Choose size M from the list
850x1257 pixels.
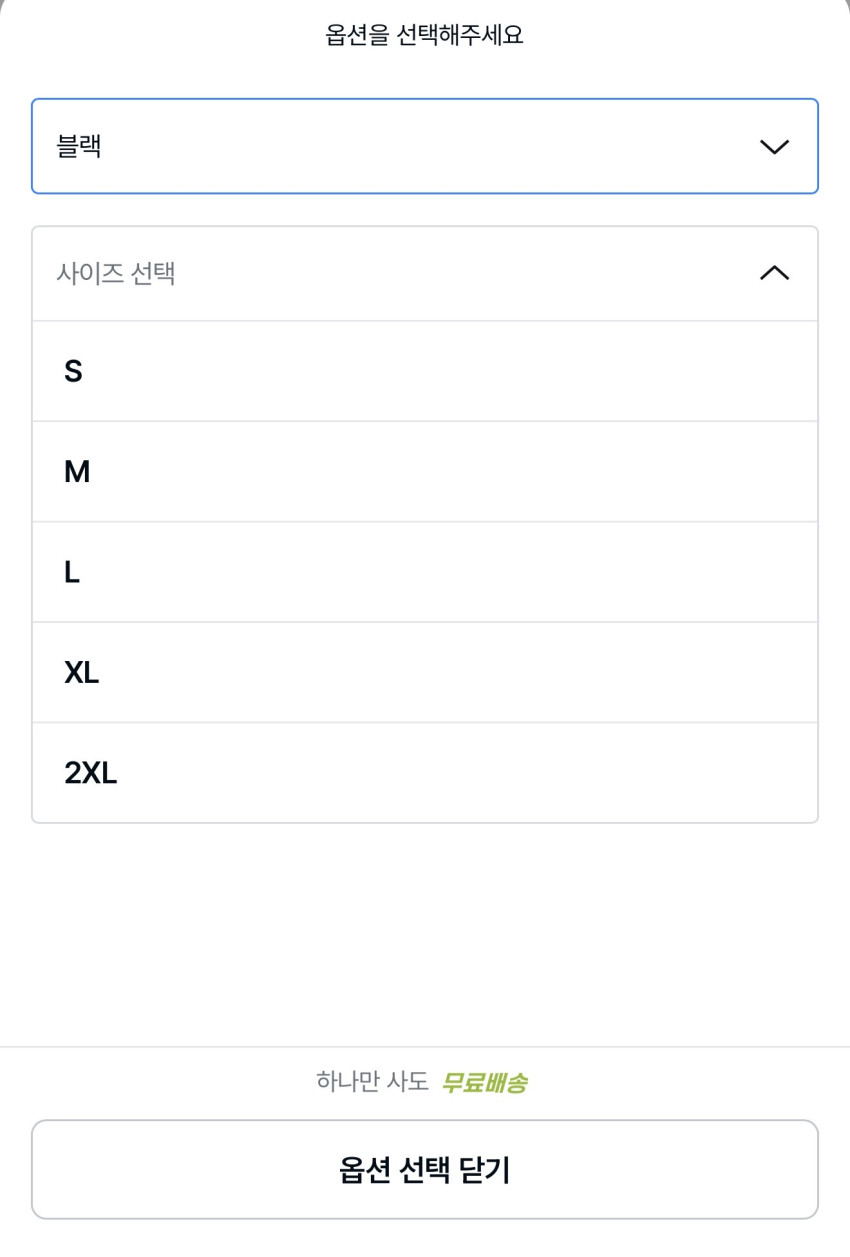pos(77,472)
